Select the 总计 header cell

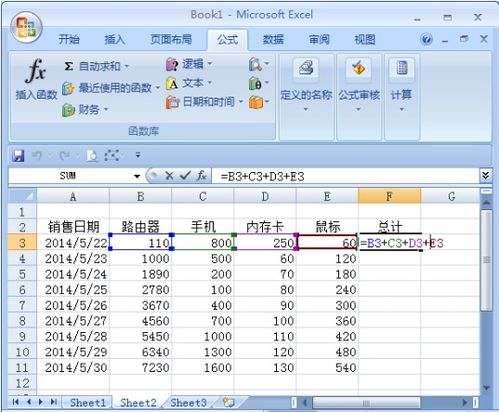389,227
